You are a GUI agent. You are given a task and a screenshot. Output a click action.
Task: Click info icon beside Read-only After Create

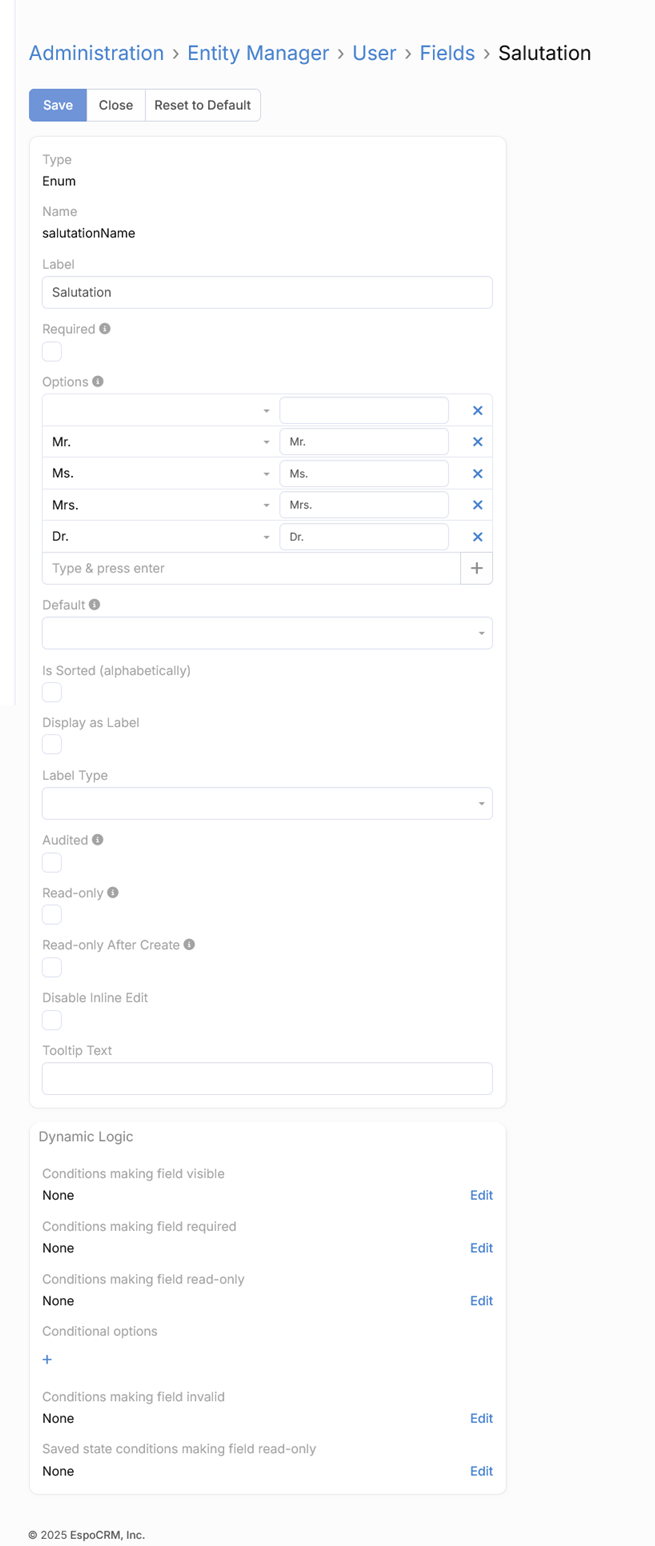pos(189,944)
